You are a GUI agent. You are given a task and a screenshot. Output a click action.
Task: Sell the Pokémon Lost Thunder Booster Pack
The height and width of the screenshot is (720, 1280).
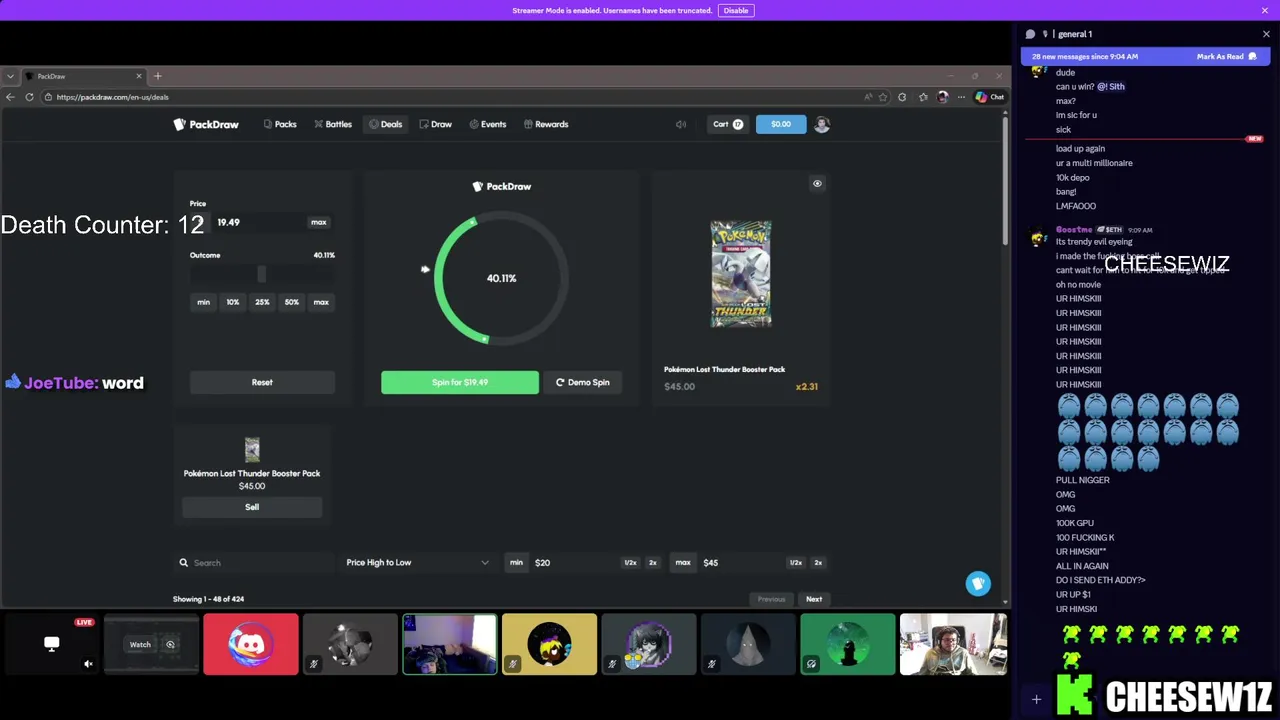252,507
